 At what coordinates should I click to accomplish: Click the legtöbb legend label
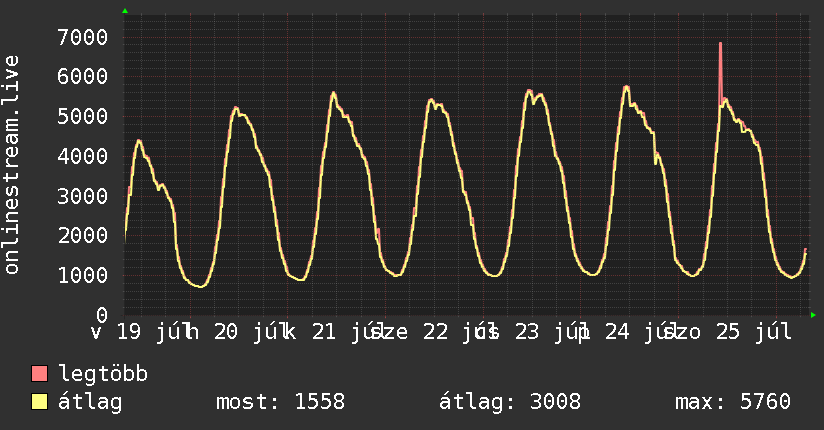pyautogui.click(x=103, y=374)
